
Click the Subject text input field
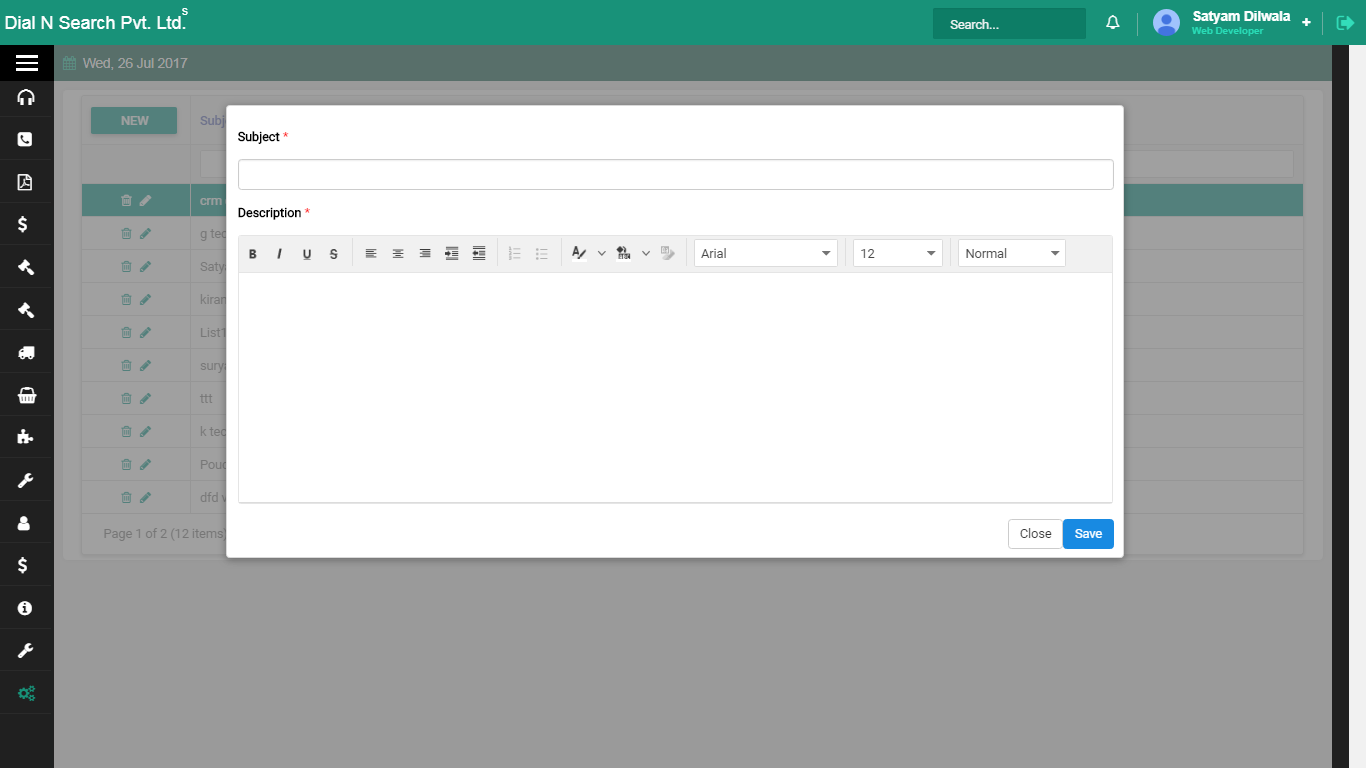[x=675, y=175]
